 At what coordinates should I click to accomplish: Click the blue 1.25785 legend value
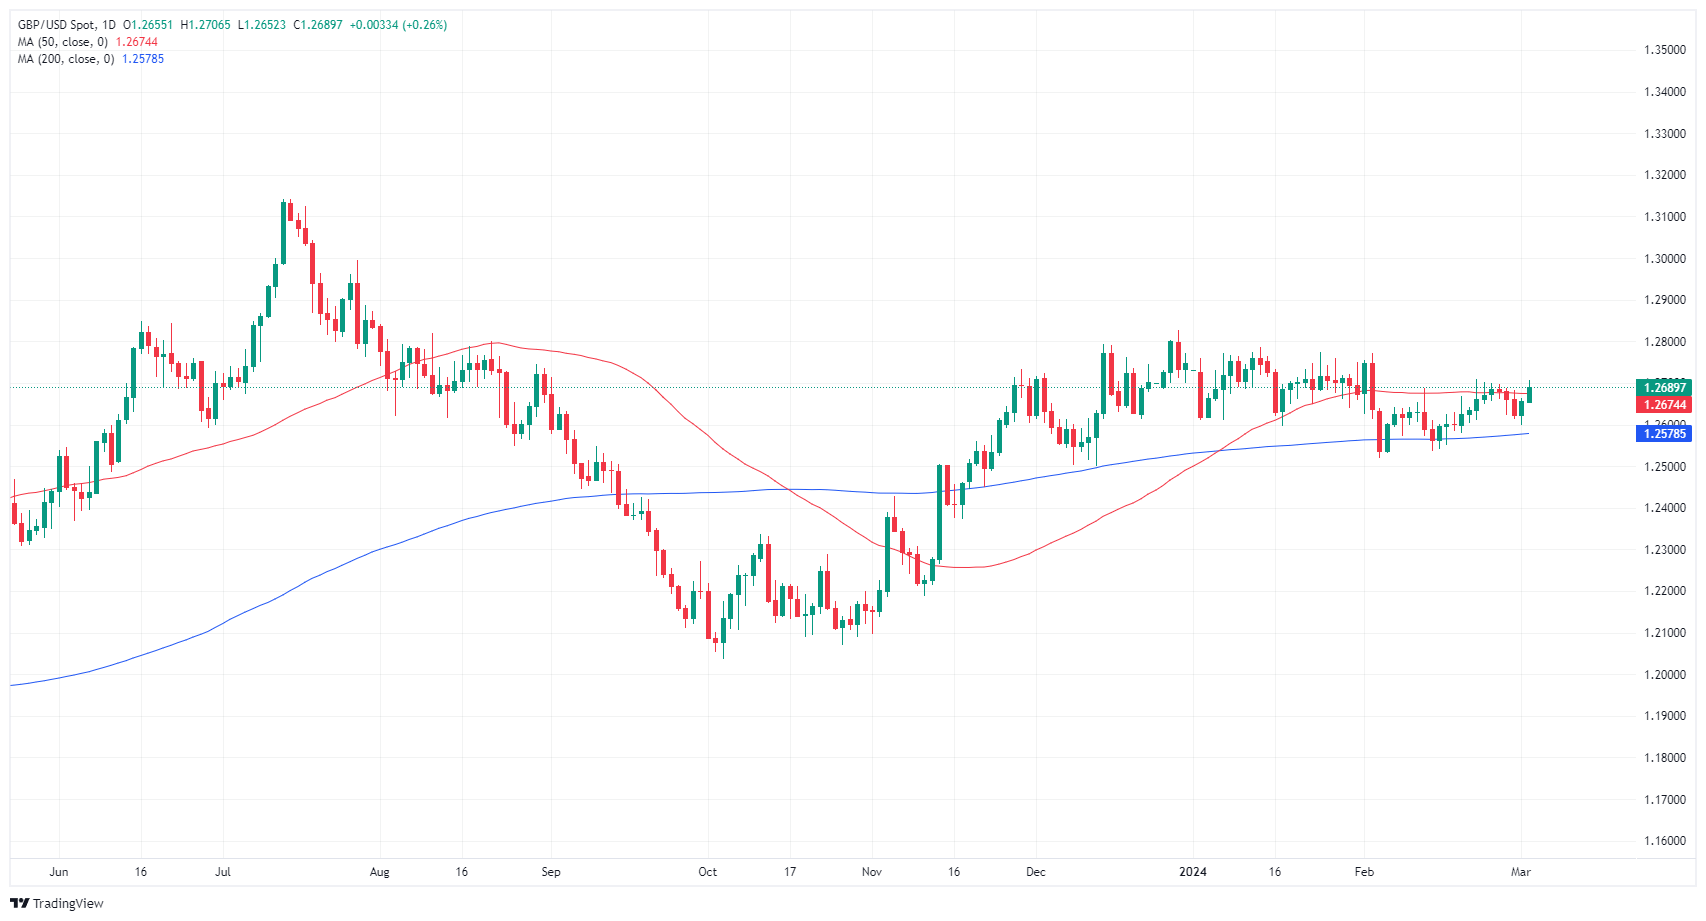(x=143, y=59)
